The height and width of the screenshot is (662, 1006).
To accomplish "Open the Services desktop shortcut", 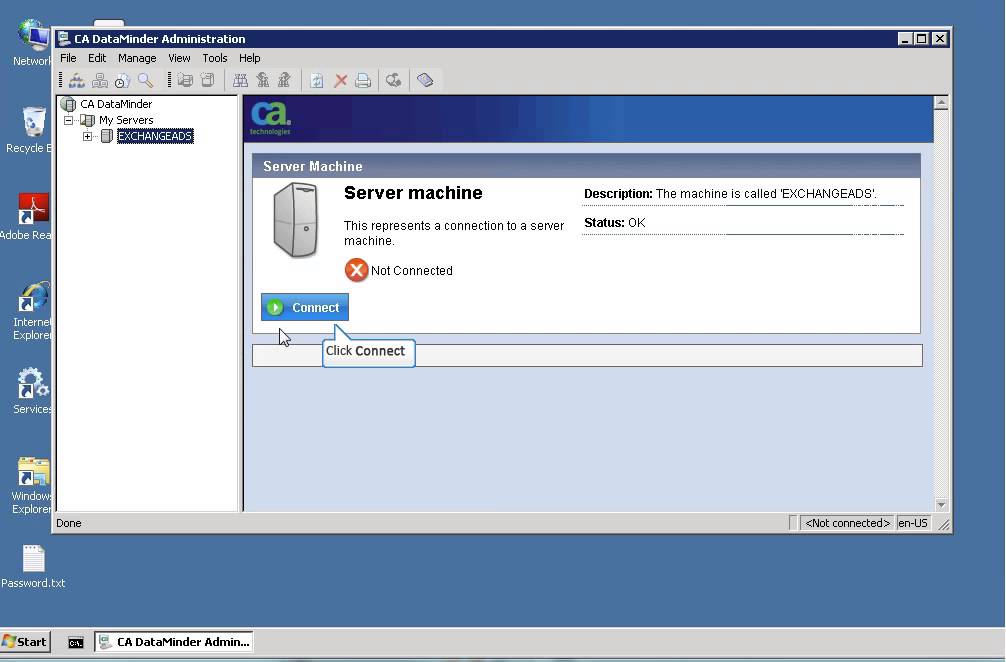I will [32, 391].
